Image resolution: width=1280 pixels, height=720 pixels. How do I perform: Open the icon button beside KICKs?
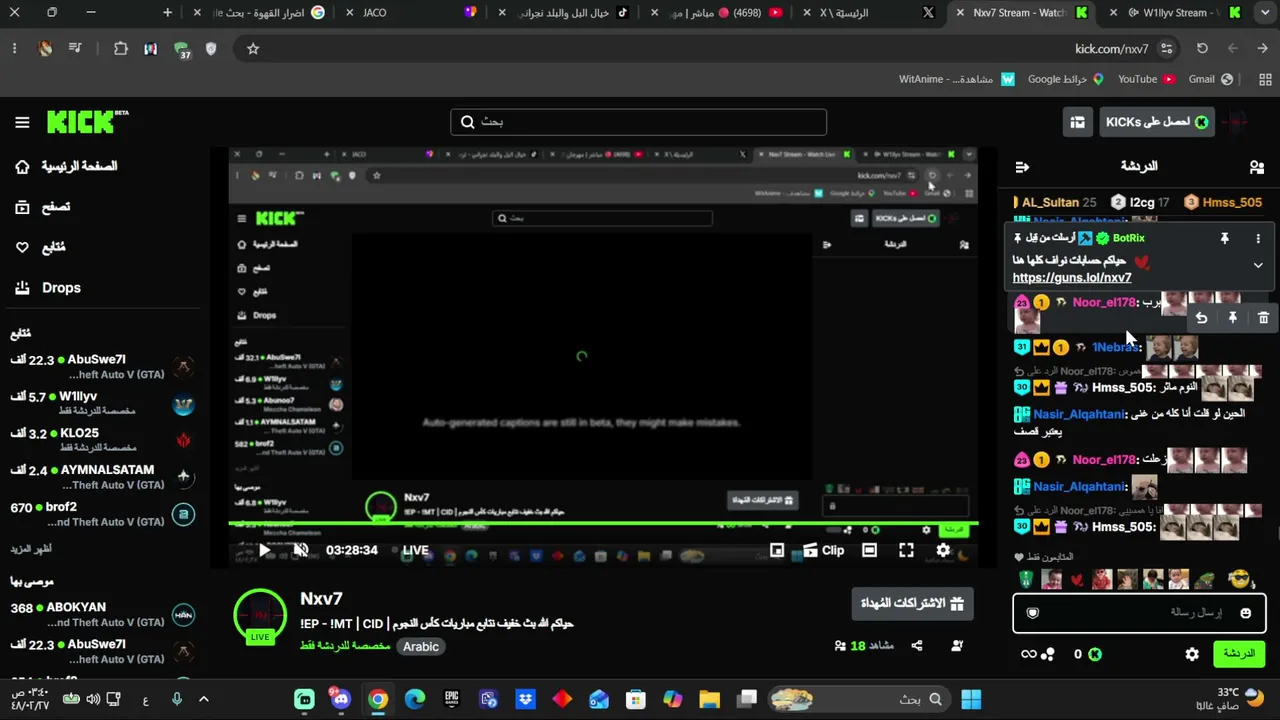[1077, 122]
